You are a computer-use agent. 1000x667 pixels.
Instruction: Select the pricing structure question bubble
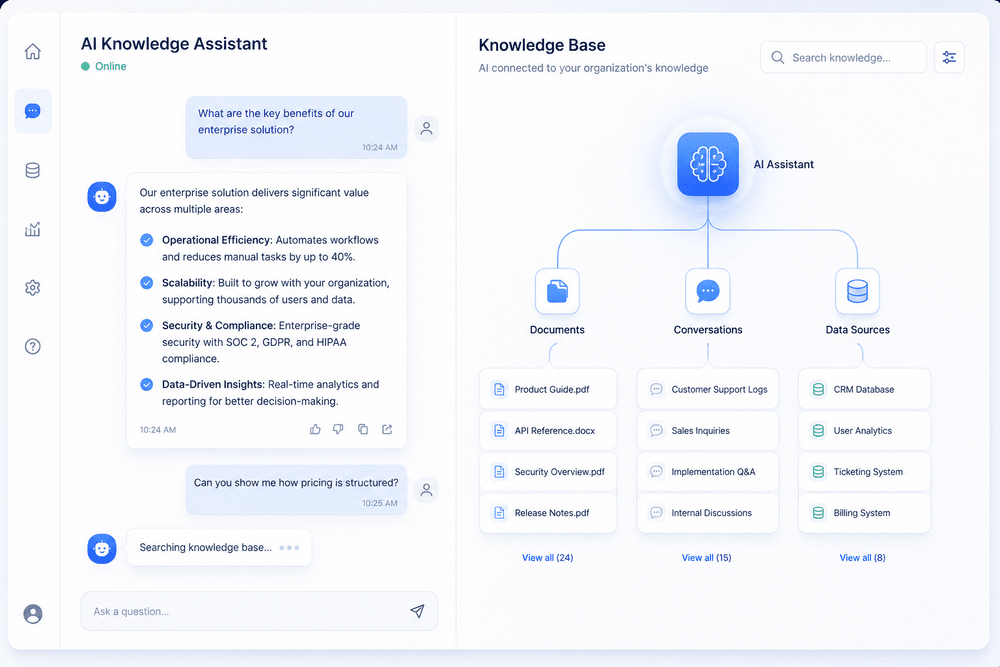(x=296, y=490)
